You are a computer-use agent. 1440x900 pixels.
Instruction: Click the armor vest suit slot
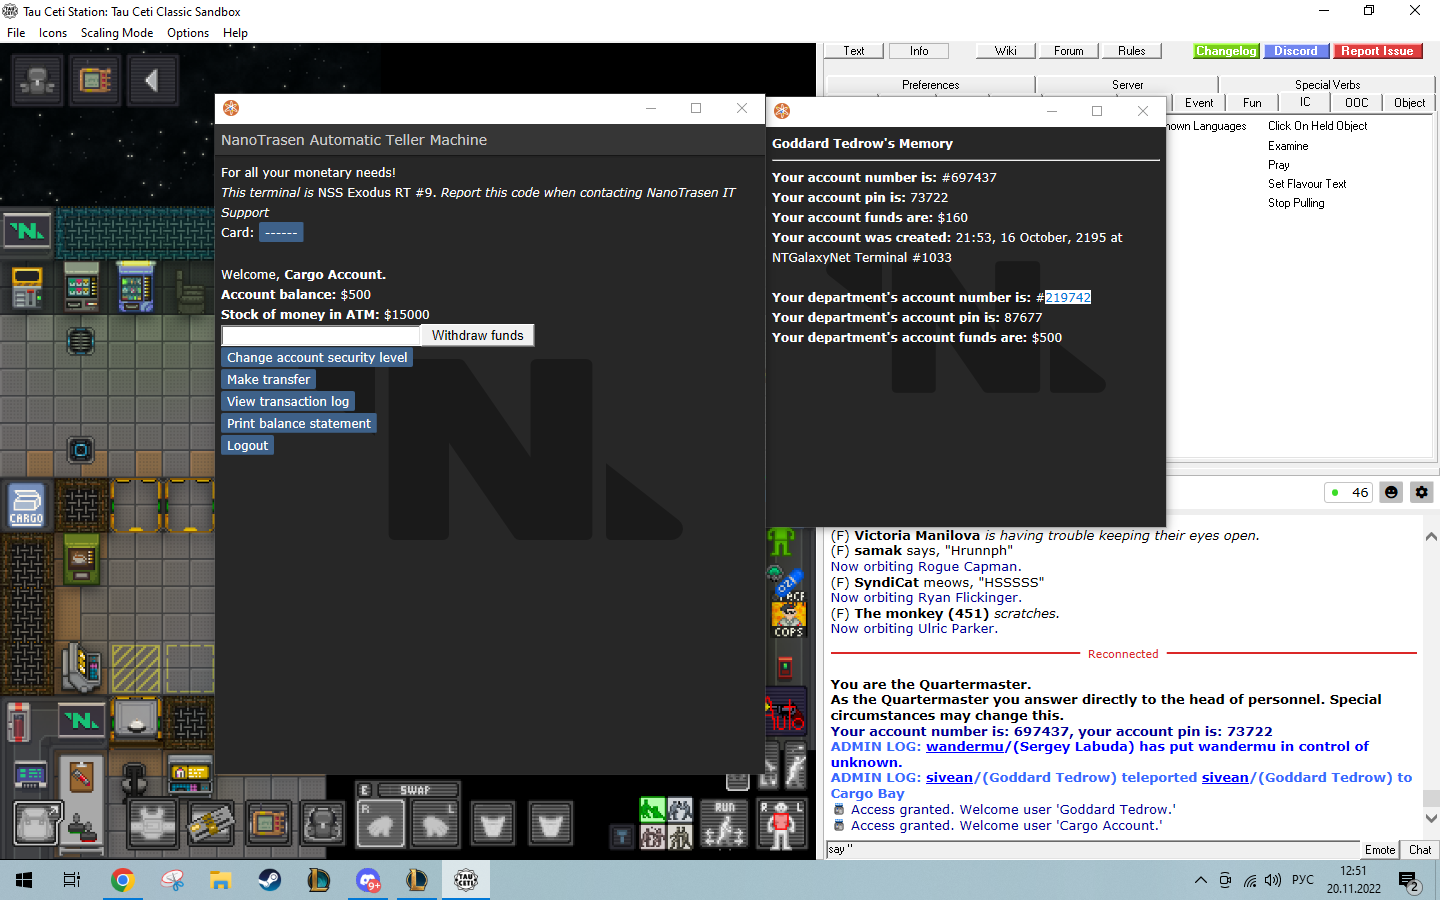pyautogui.click(x=153, y=824)
